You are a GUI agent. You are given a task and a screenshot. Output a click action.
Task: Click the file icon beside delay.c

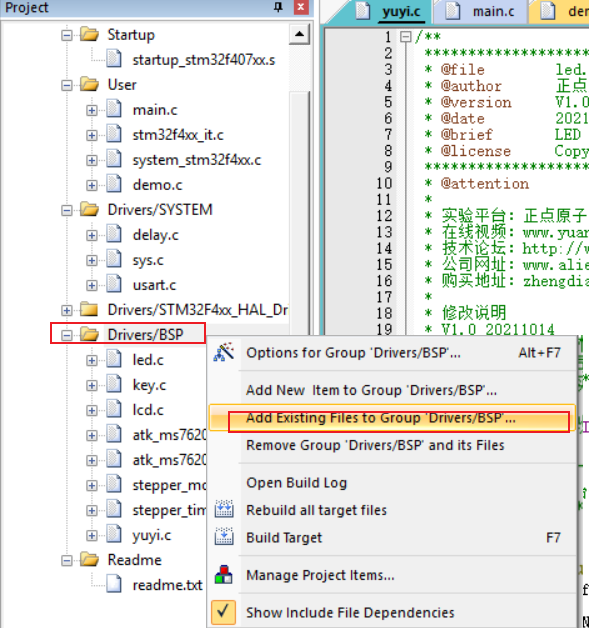click(x=114, y=235)
